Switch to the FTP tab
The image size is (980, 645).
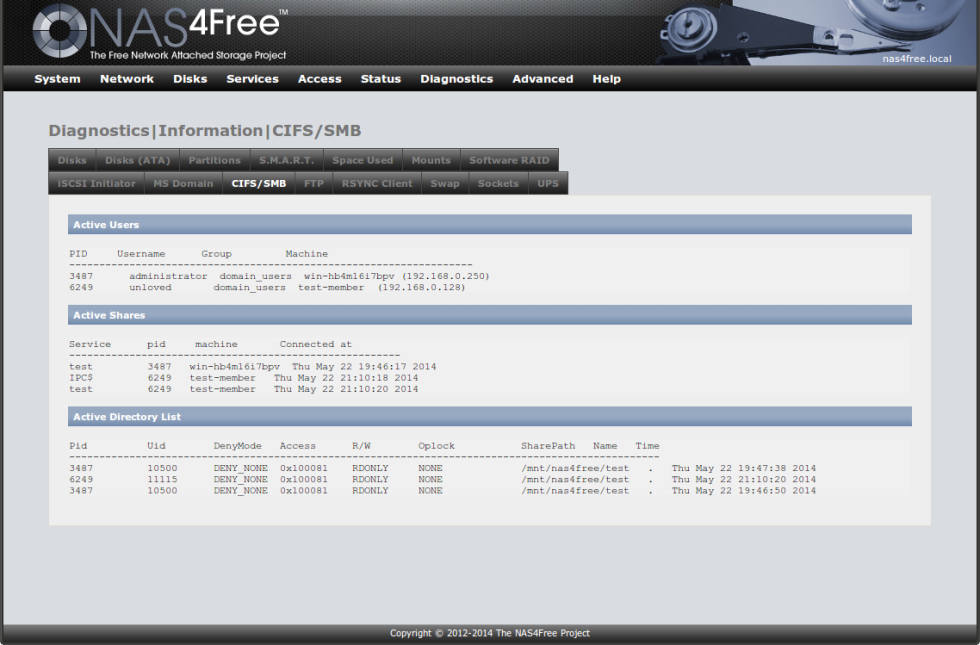[313, 183]
